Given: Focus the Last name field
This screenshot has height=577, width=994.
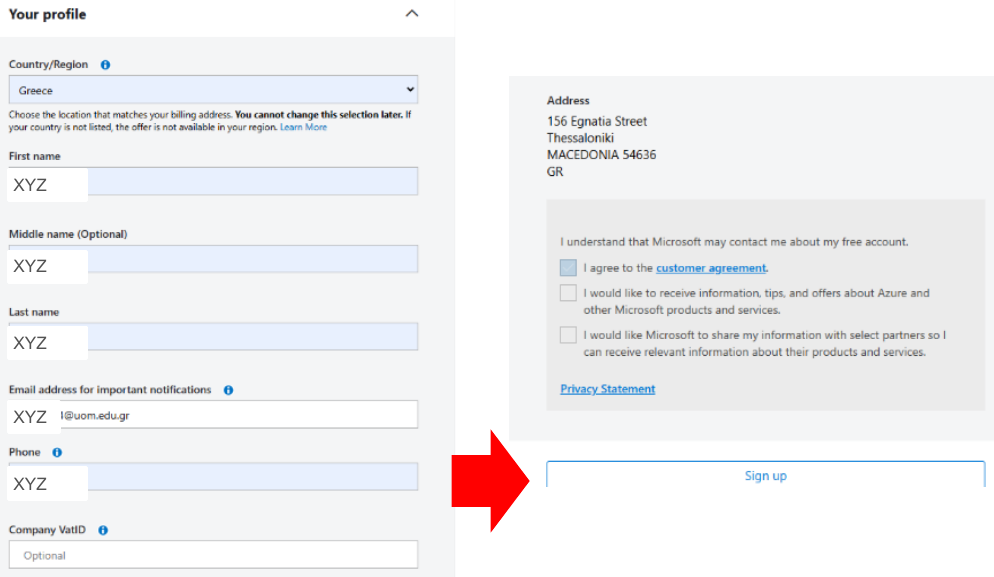Looking at the screenshot, I should pyautogui.click(x=213, y=337).
